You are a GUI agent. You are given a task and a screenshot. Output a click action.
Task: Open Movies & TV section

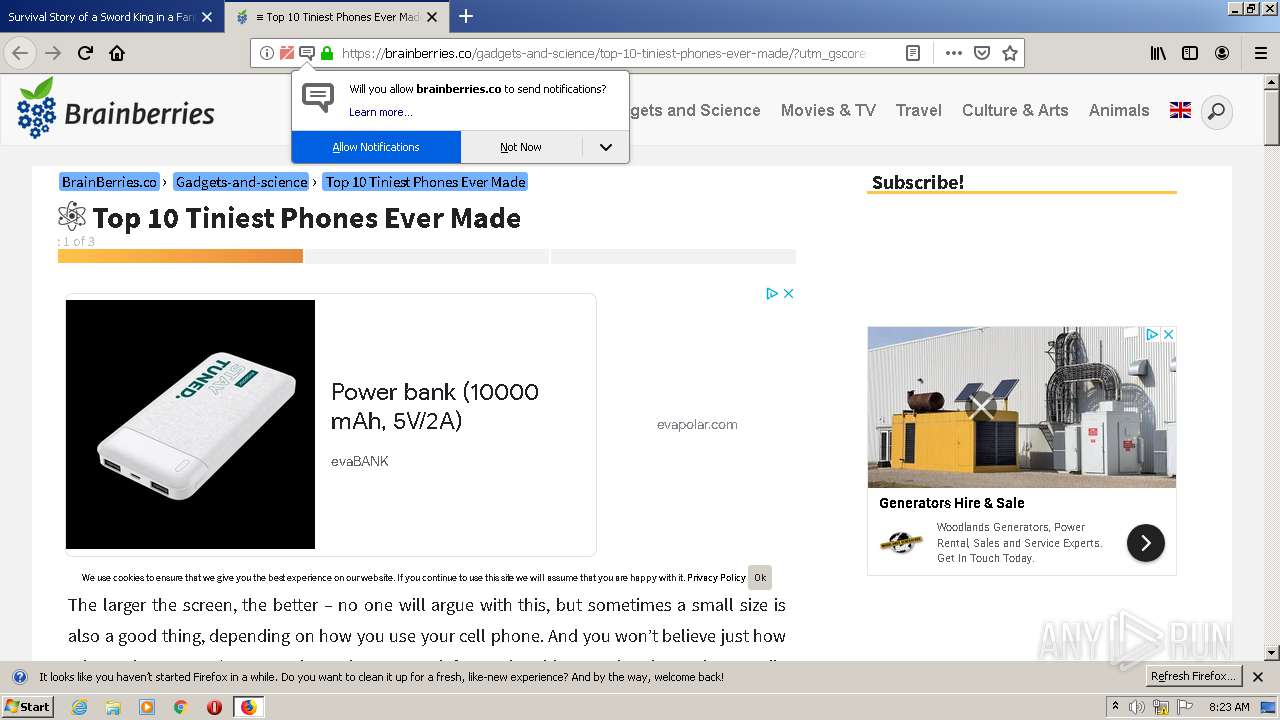(x=828, y=110)
